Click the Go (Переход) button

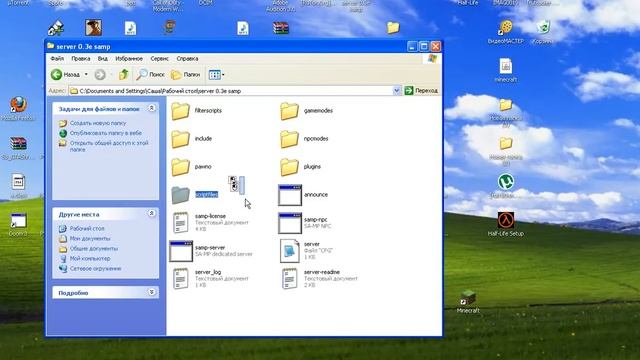(x=421, y=91)
